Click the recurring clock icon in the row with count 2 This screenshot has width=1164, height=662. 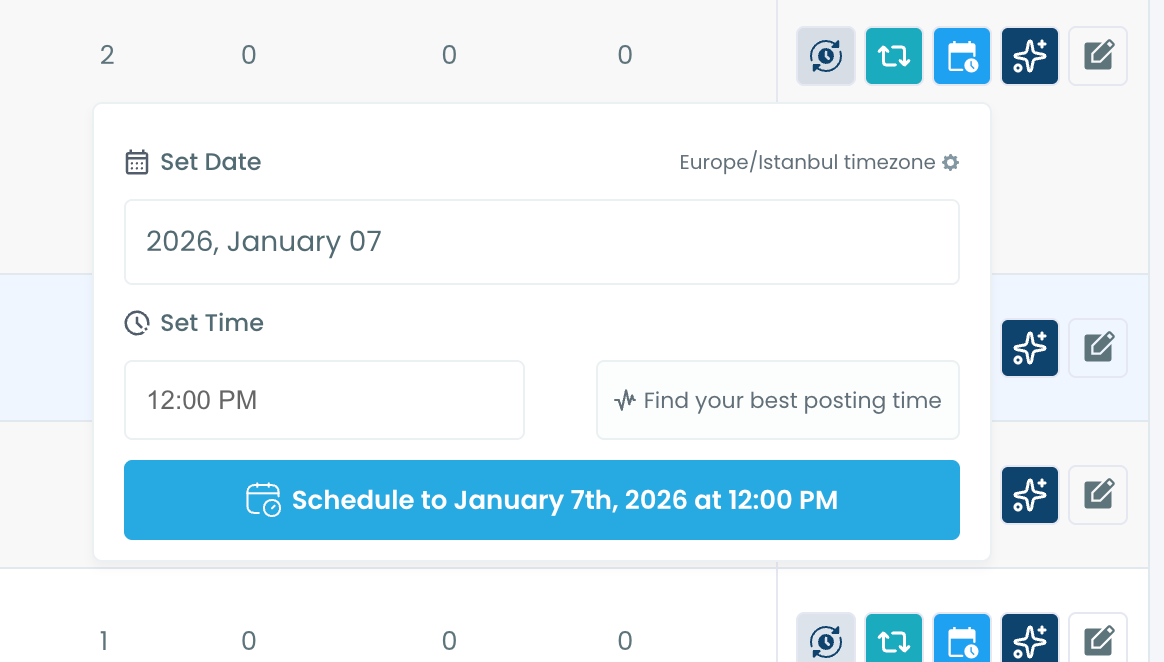(826, 56)
